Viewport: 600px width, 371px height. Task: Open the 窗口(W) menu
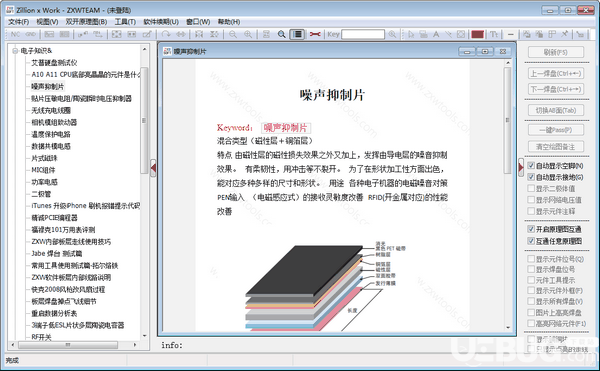pos(198,22)
